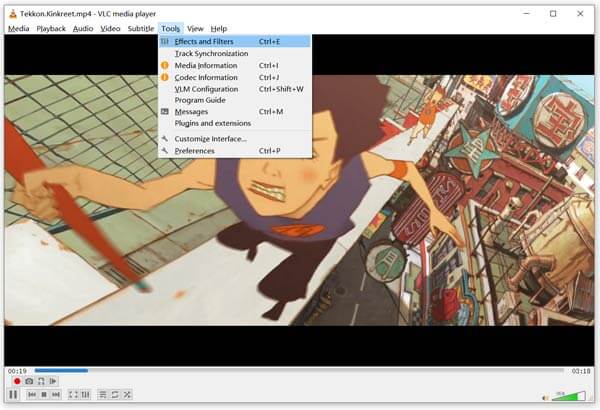The image size is (600, 410).
Task: Toggle fullscreen video mode
Action: [x=73, y=394]
